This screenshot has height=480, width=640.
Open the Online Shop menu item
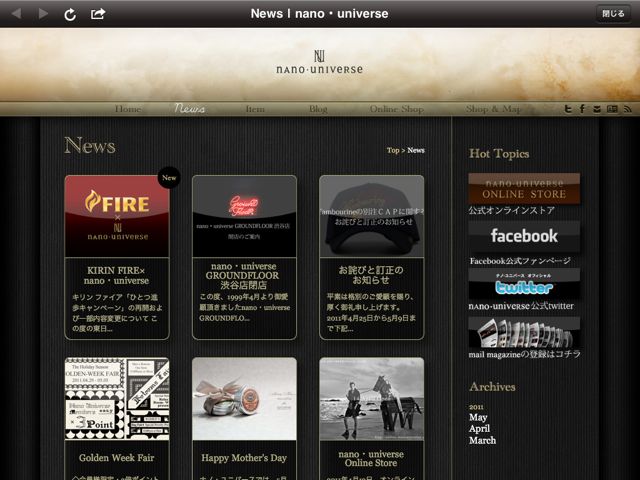[397, 109]
